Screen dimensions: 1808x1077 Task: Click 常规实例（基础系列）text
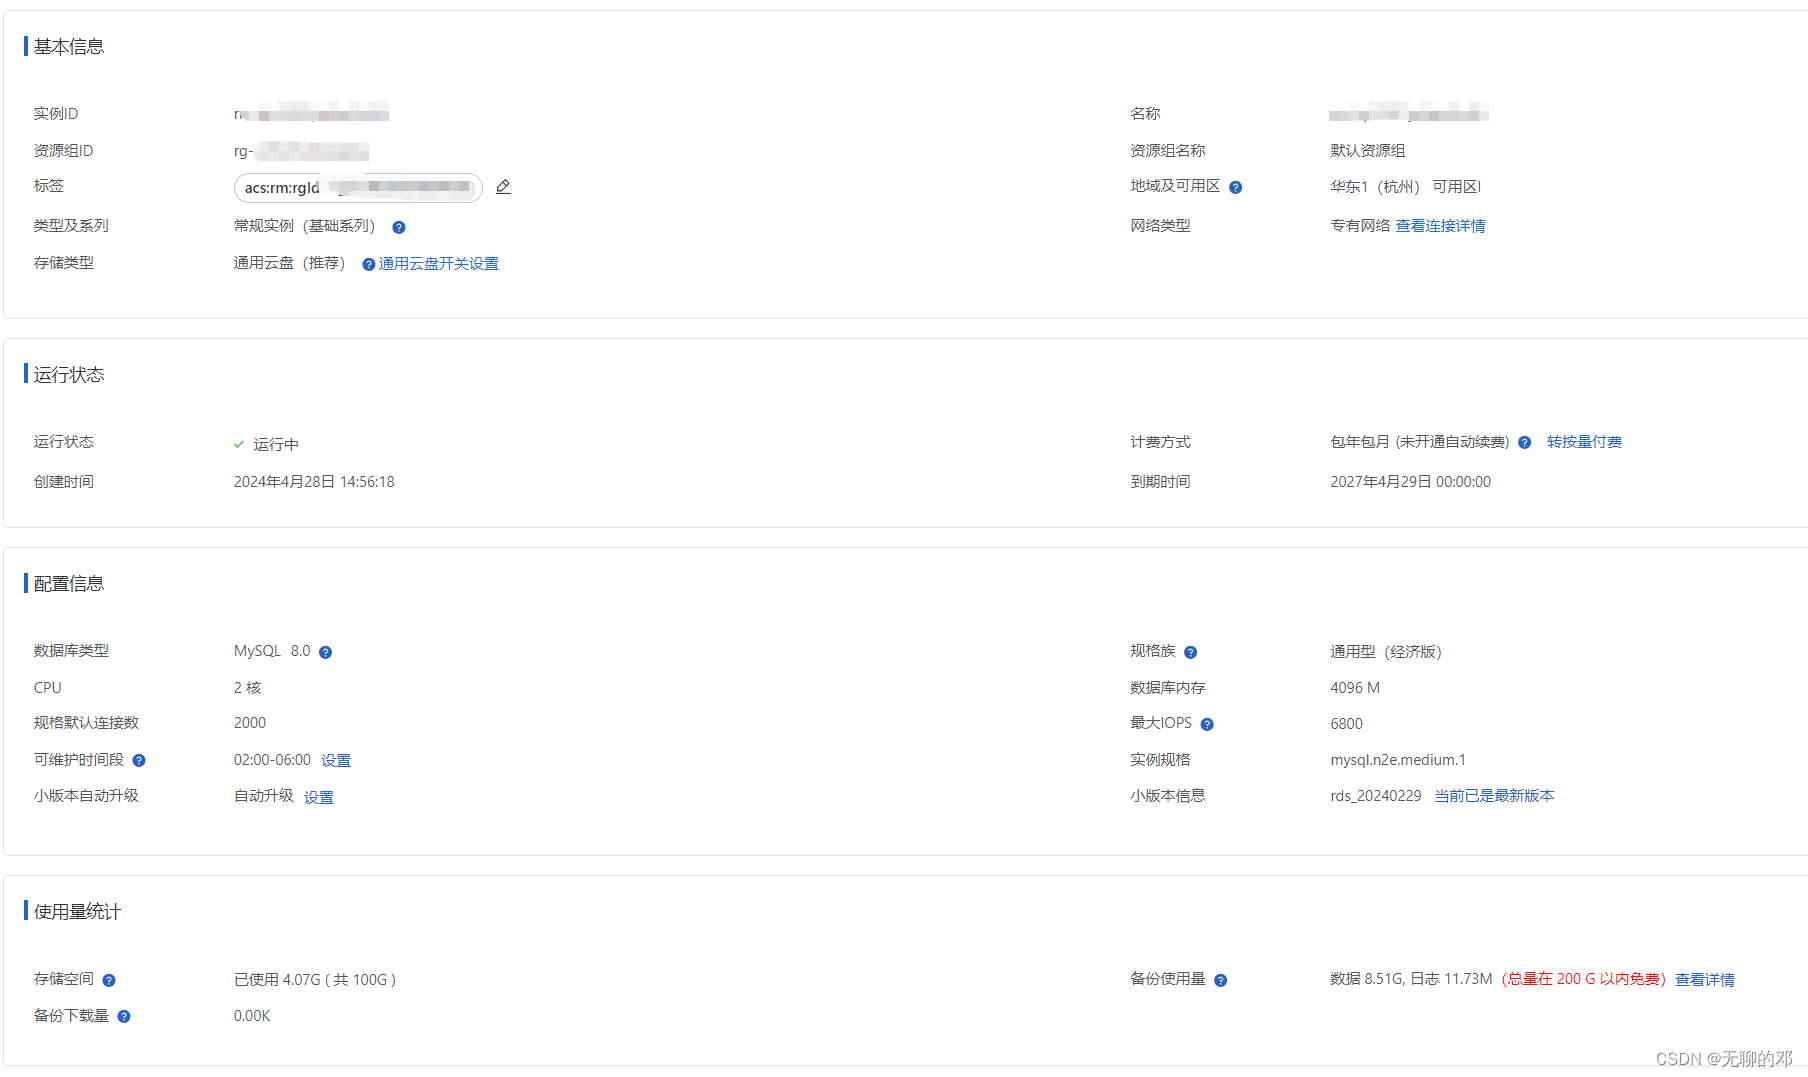[x=305, y=226]
